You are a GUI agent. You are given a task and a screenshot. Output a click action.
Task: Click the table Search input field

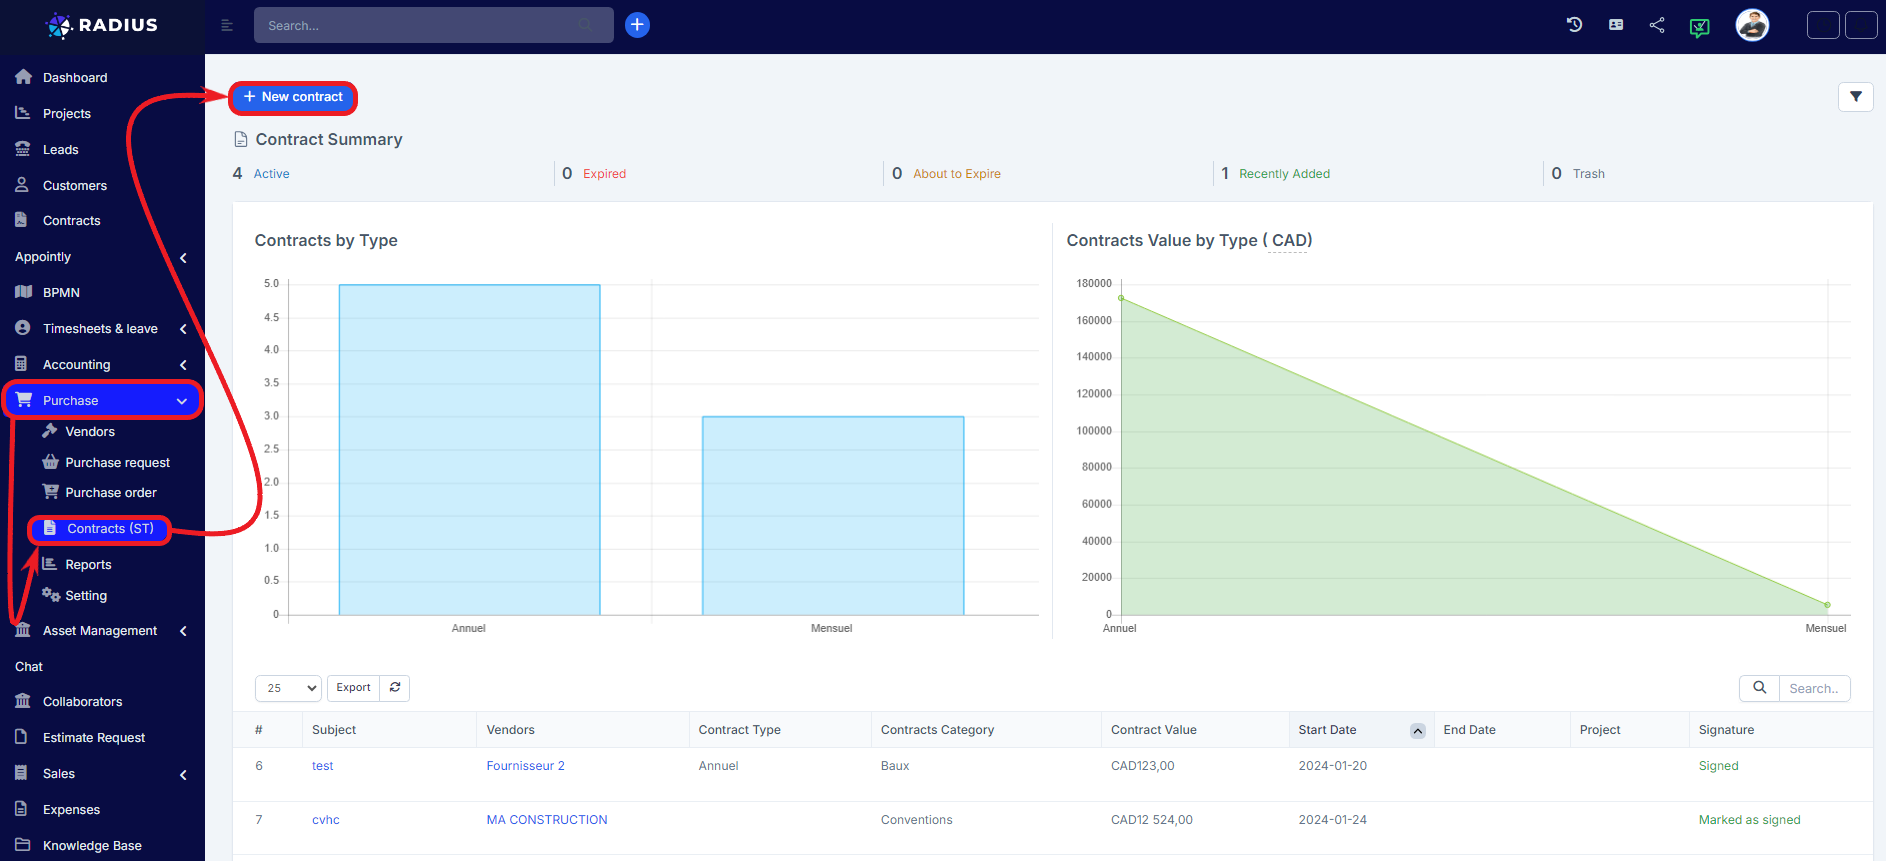coord(1814,688)
